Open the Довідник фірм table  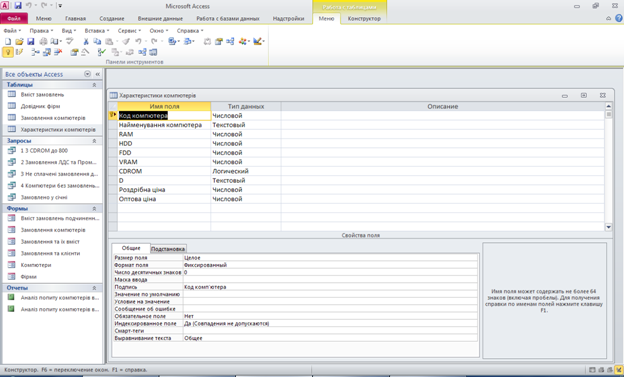pyautogui.click(x=40, y=106)
